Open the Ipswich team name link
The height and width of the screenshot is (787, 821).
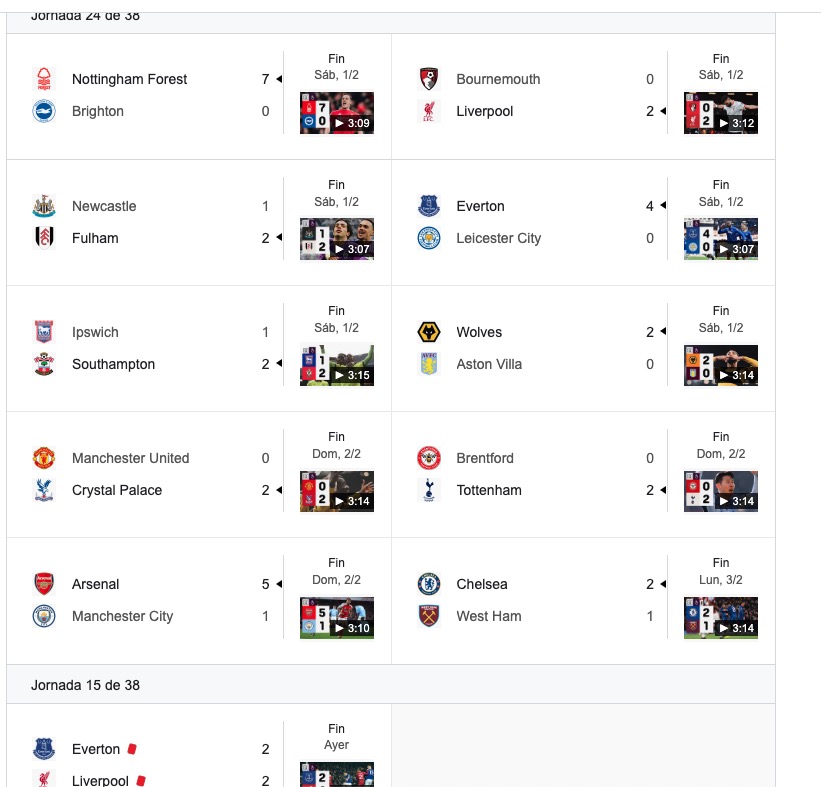pos(95,332)
